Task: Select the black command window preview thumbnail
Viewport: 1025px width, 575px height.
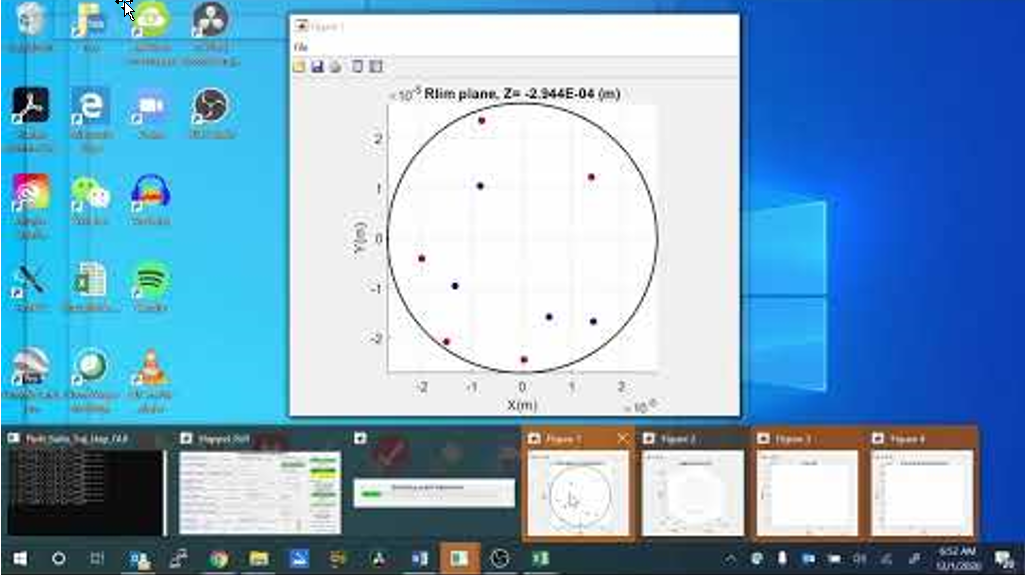Action: click(85, 492)
